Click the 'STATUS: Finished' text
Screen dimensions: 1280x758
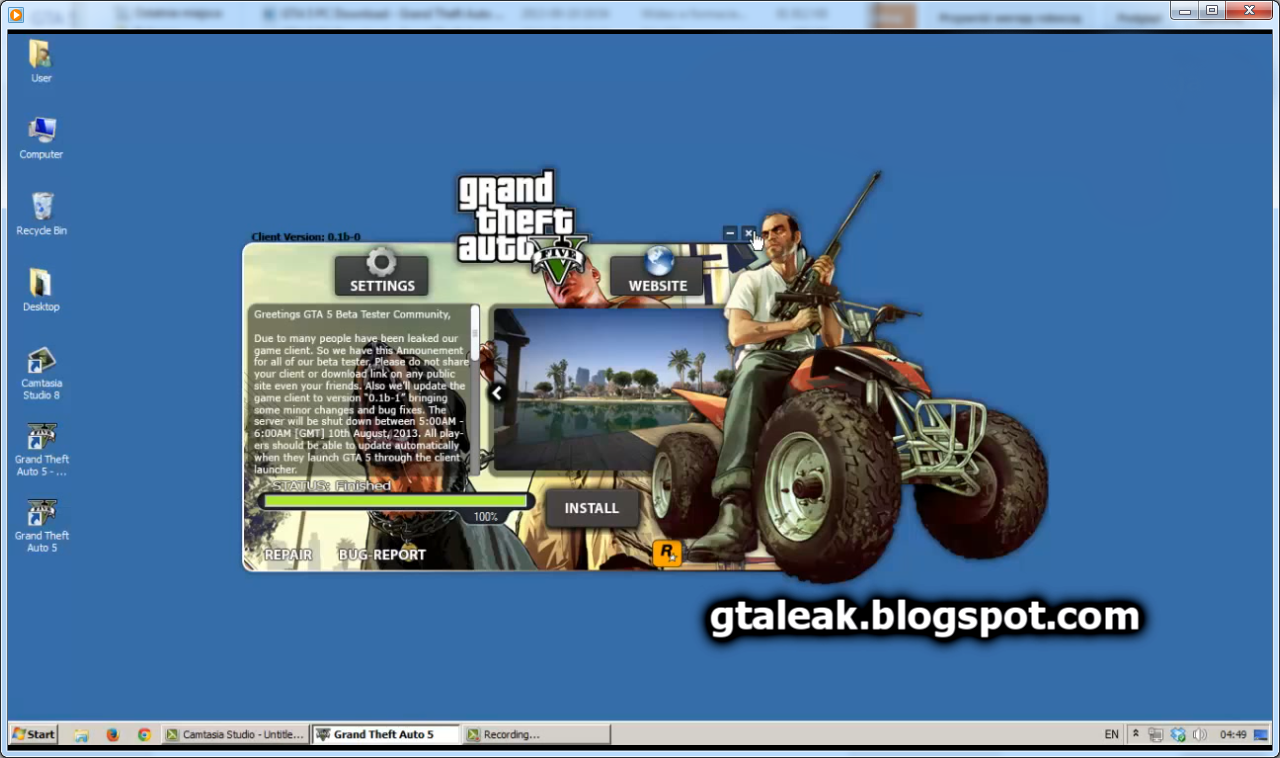331,485
